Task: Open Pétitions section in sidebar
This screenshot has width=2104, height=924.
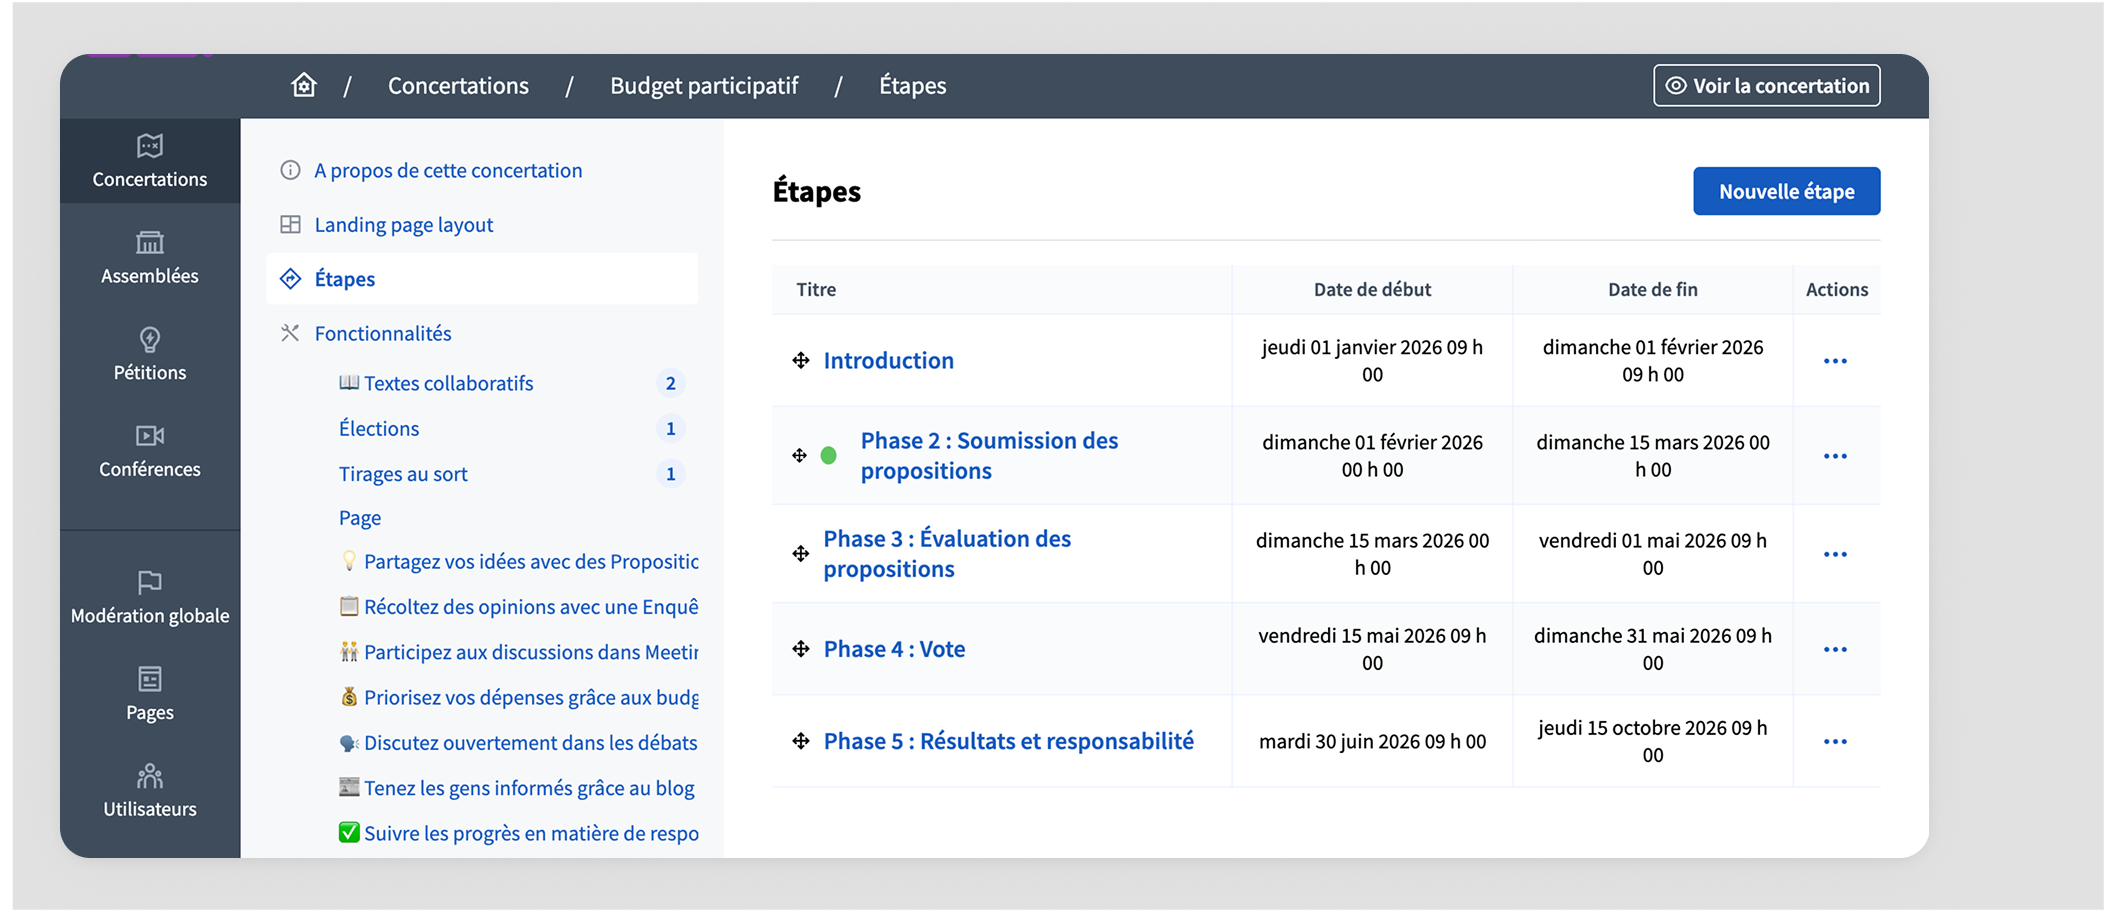Action: point(150,355)
